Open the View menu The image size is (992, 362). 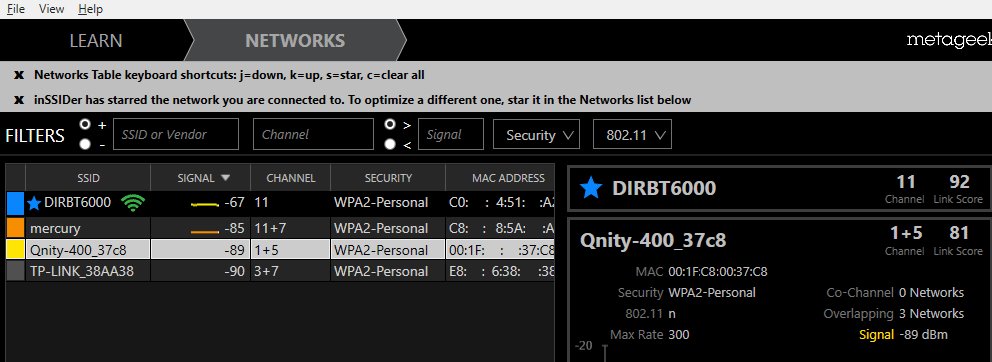(51, 9)
